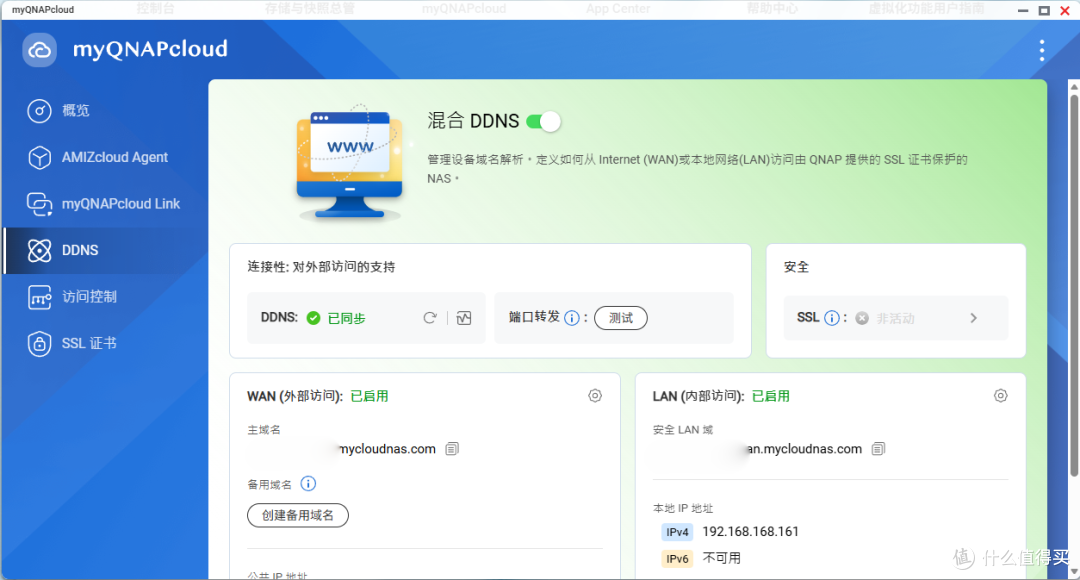Open LAN (内部访问) settings gear
This screenshot has width=1080, height=580.
(x=1001, y=395)
